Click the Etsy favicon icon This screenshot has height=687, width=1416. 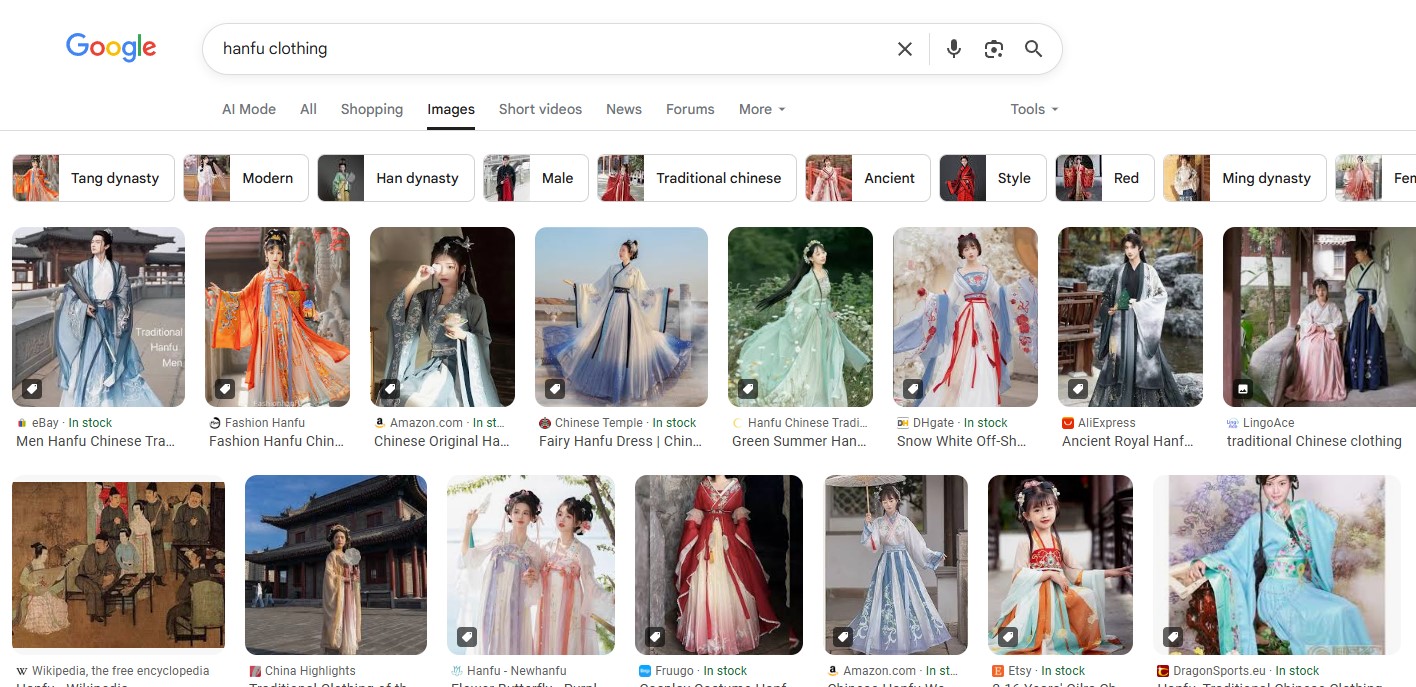[998, 671]
